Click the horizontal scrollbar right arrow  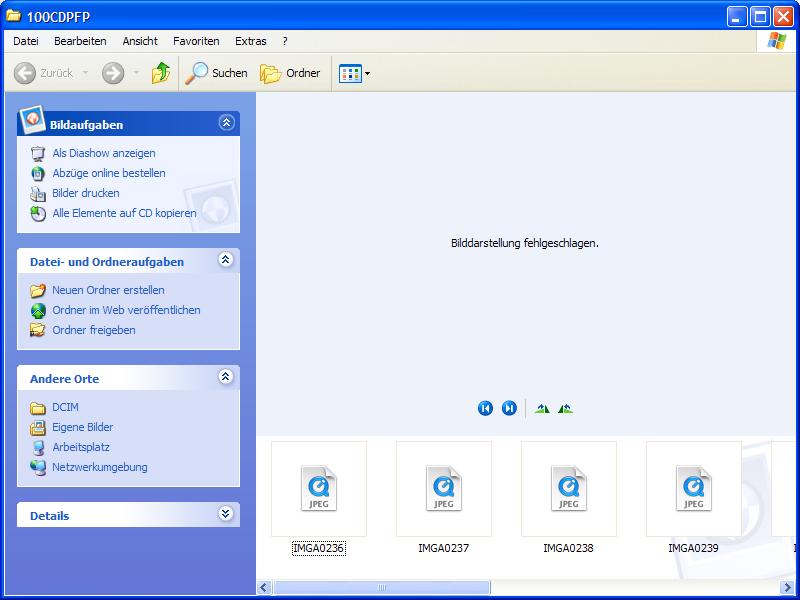coord(791,588)
